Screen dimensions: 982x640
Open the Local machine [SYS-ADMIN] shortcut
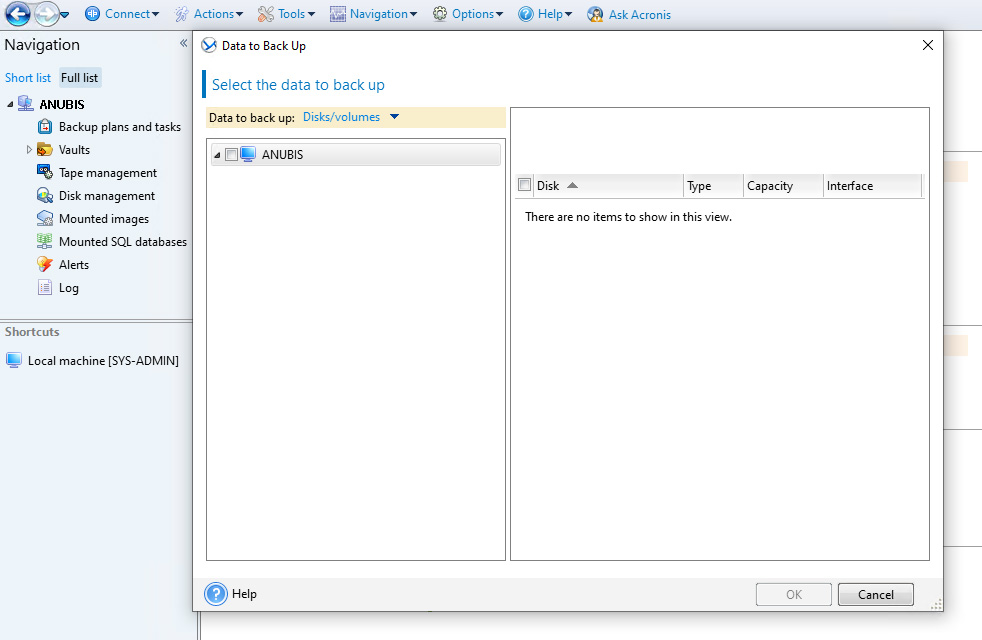(103, 361)
